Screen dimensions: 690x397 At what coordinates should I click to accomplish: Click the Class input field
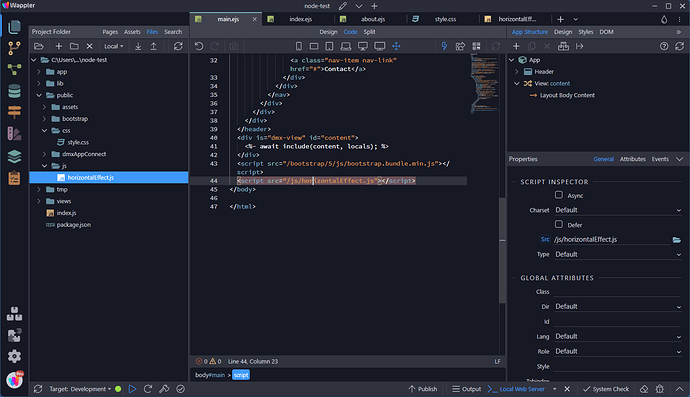(x=618, y=291)
